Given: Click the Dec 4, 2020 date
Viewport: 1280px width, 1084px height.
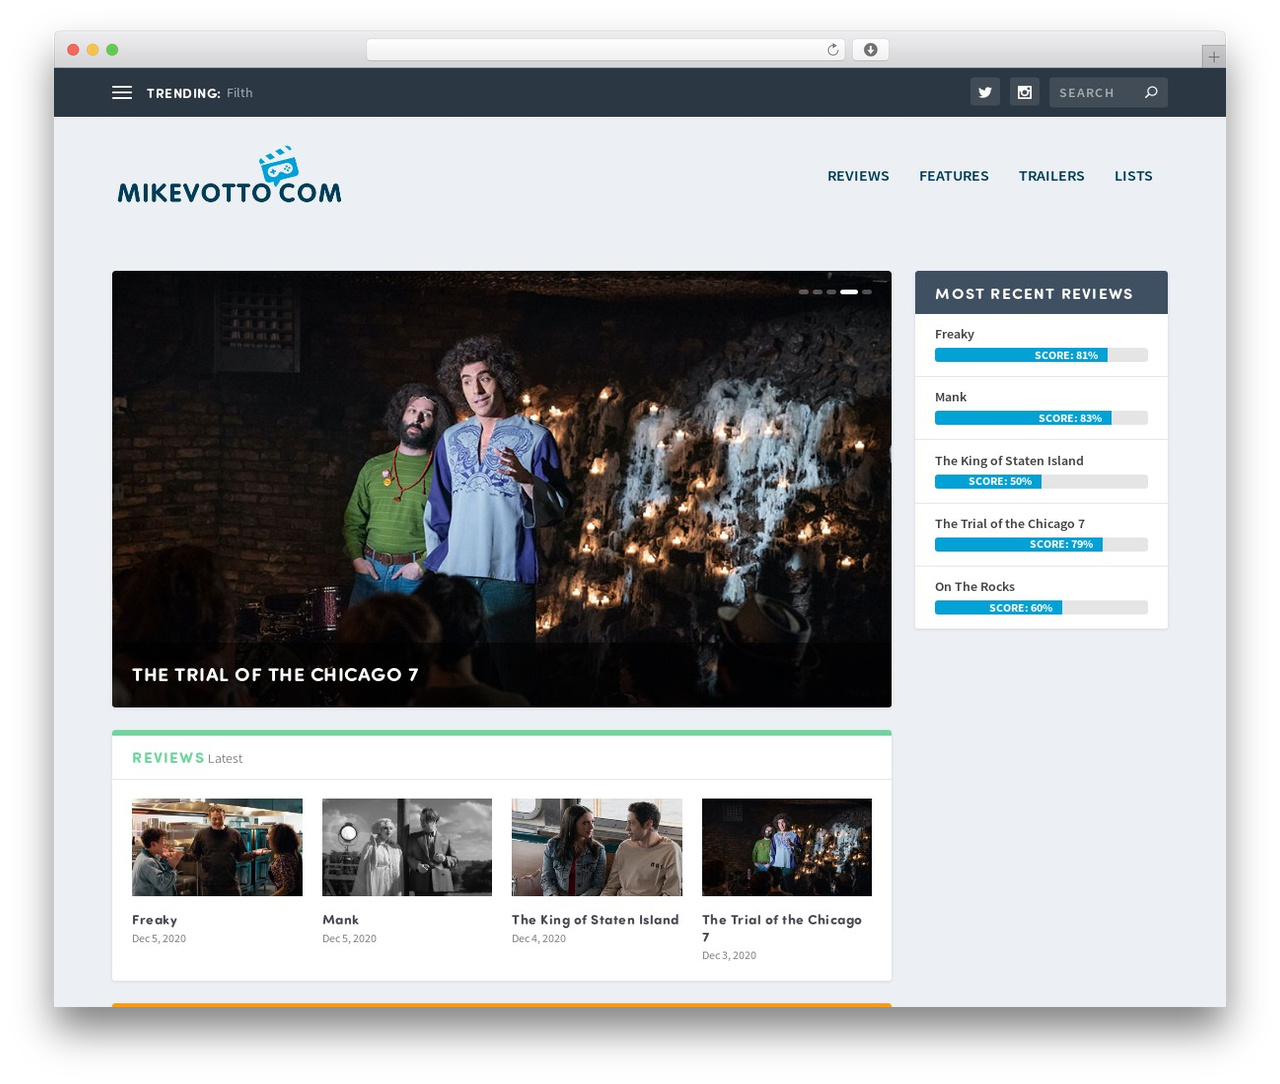Looking at the screenshot, I should coord(539,939).
